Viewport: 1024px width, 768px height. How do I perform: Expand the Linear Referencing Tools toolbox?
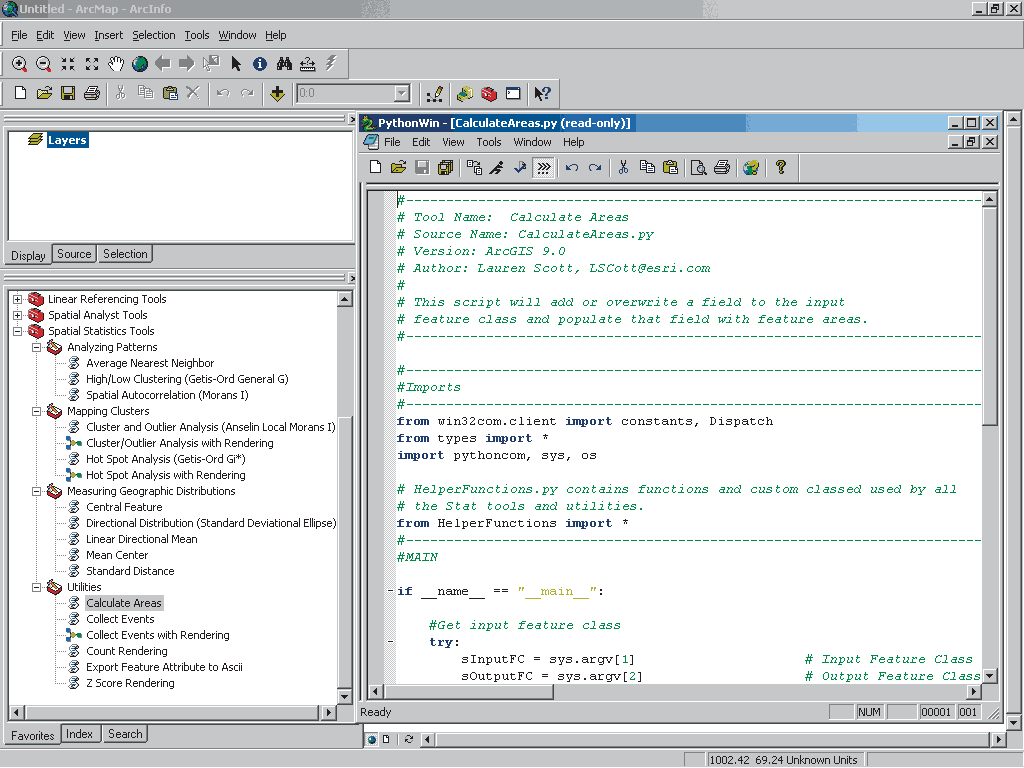click(x=17, y=298)
